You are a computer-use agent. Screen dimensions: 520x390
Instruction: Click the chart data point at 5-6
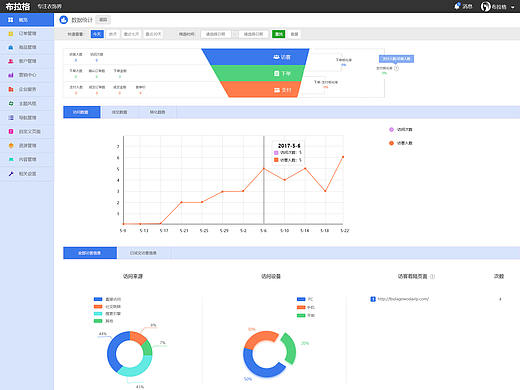[x=264, y=168]
